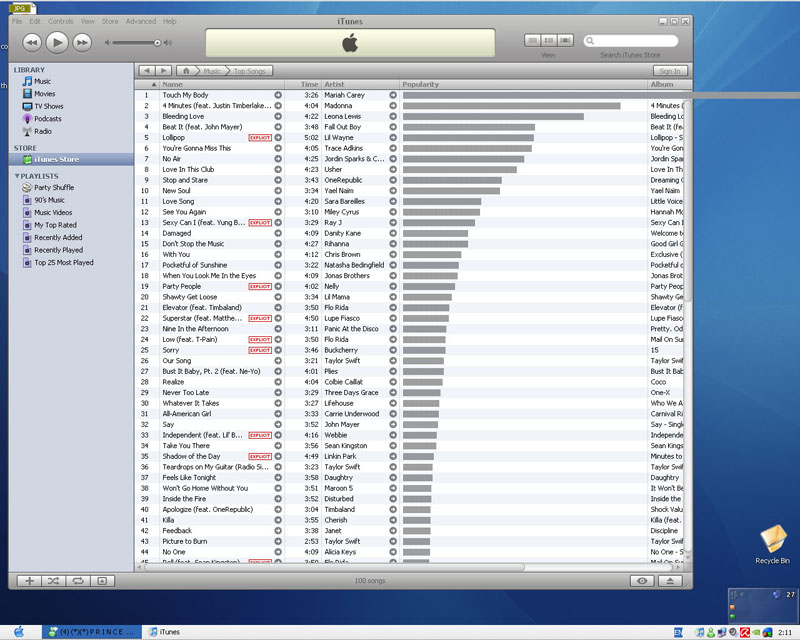Go forward in the iTunes Store
The image size is (800, 640).
164,71
